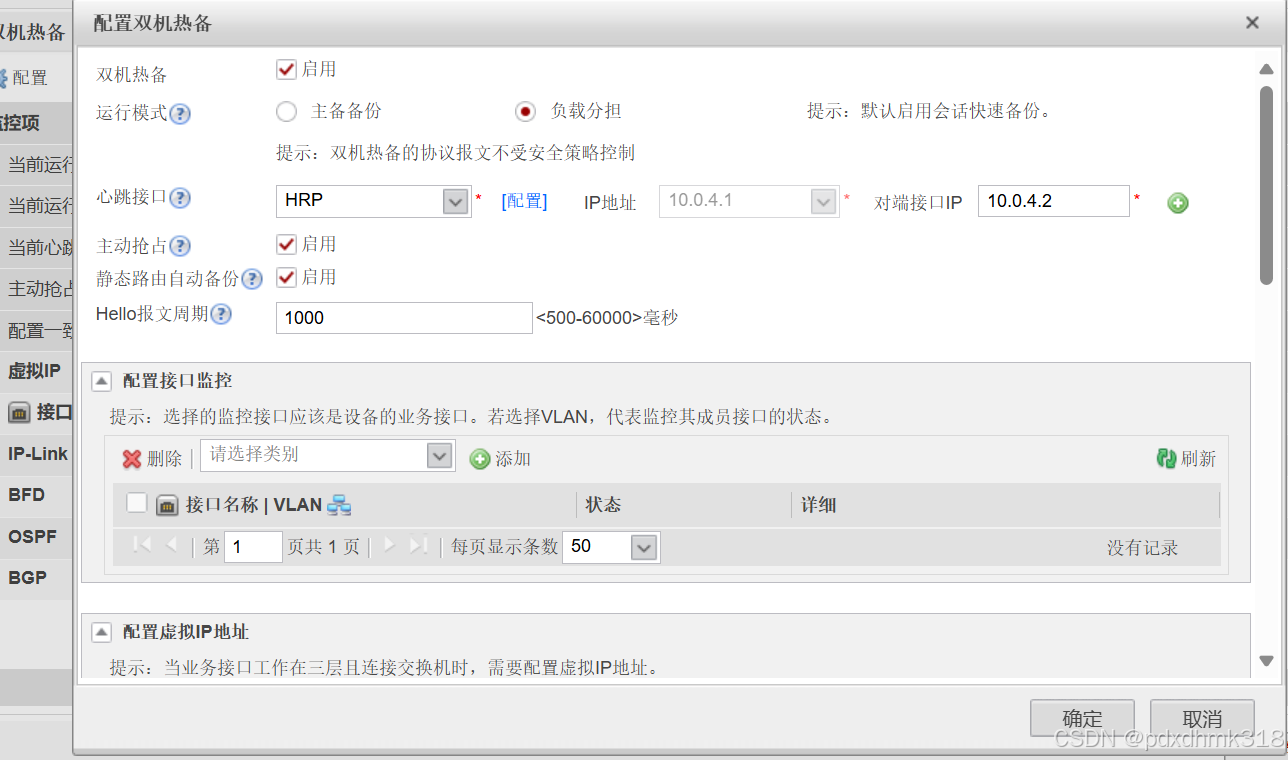The height and width of the screenshot is (760, 1288).
Task: Select the 负载分担 radio button
Action: [525, 111]
